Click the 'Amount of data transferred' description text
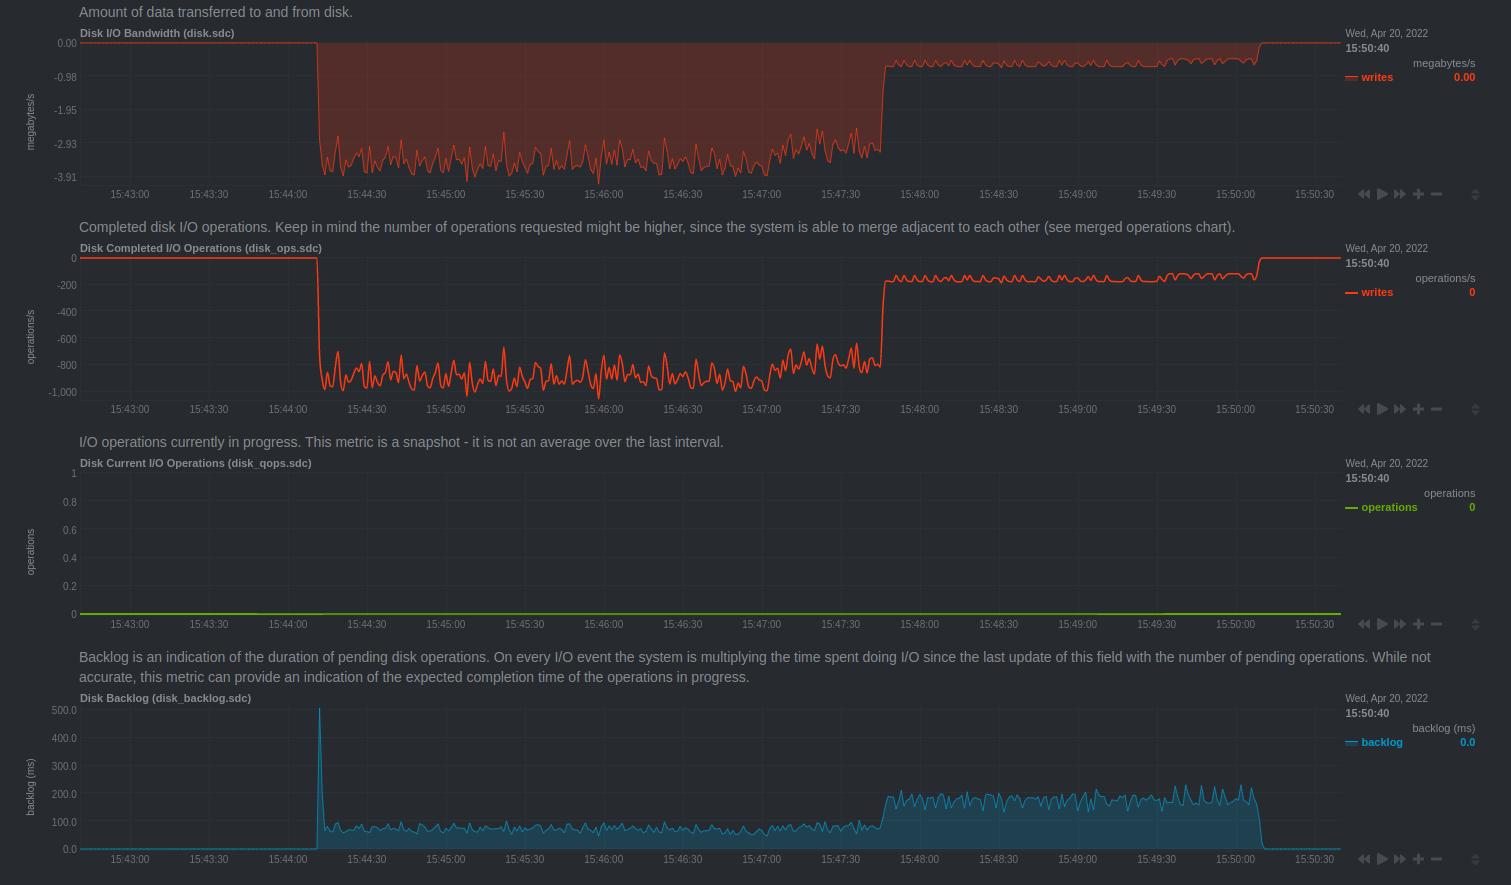 pyautogui.click(x=216, y=12)
